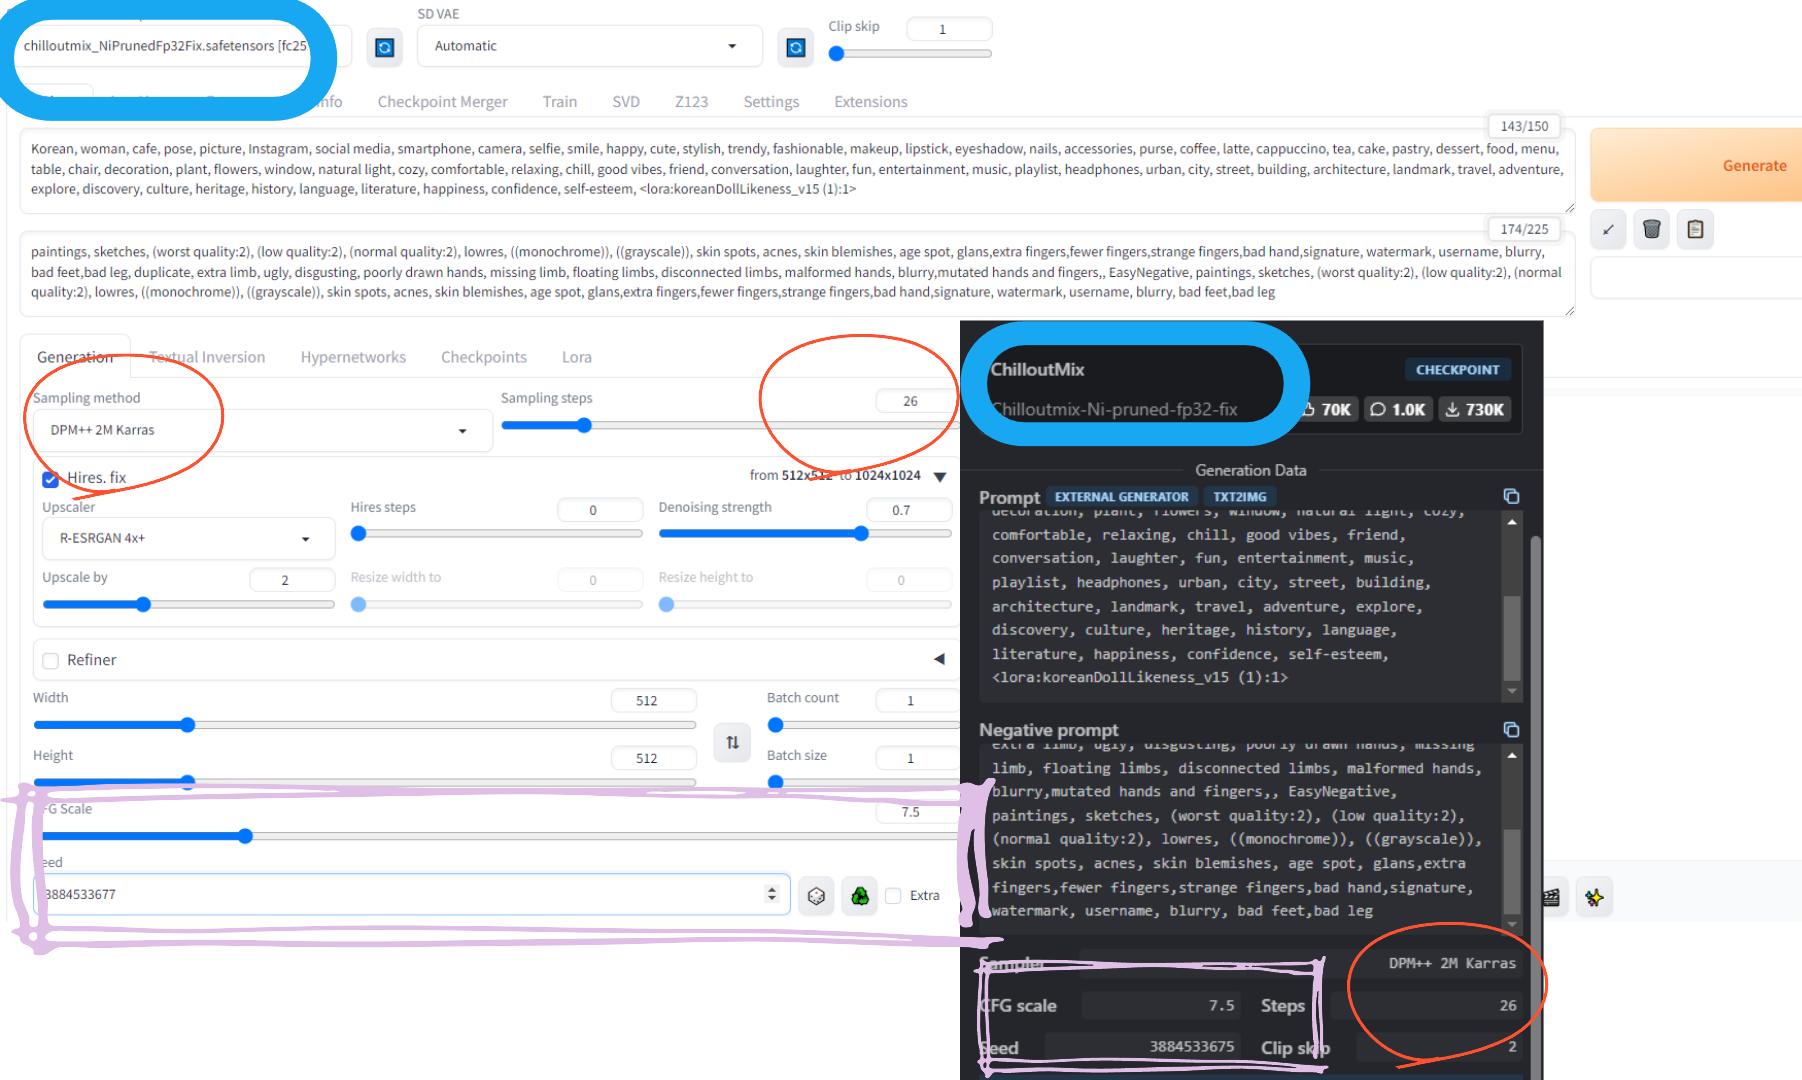Copy the Prompt in the Civitai panel
The image size is (1802, 1080).
coord(1511,496)
